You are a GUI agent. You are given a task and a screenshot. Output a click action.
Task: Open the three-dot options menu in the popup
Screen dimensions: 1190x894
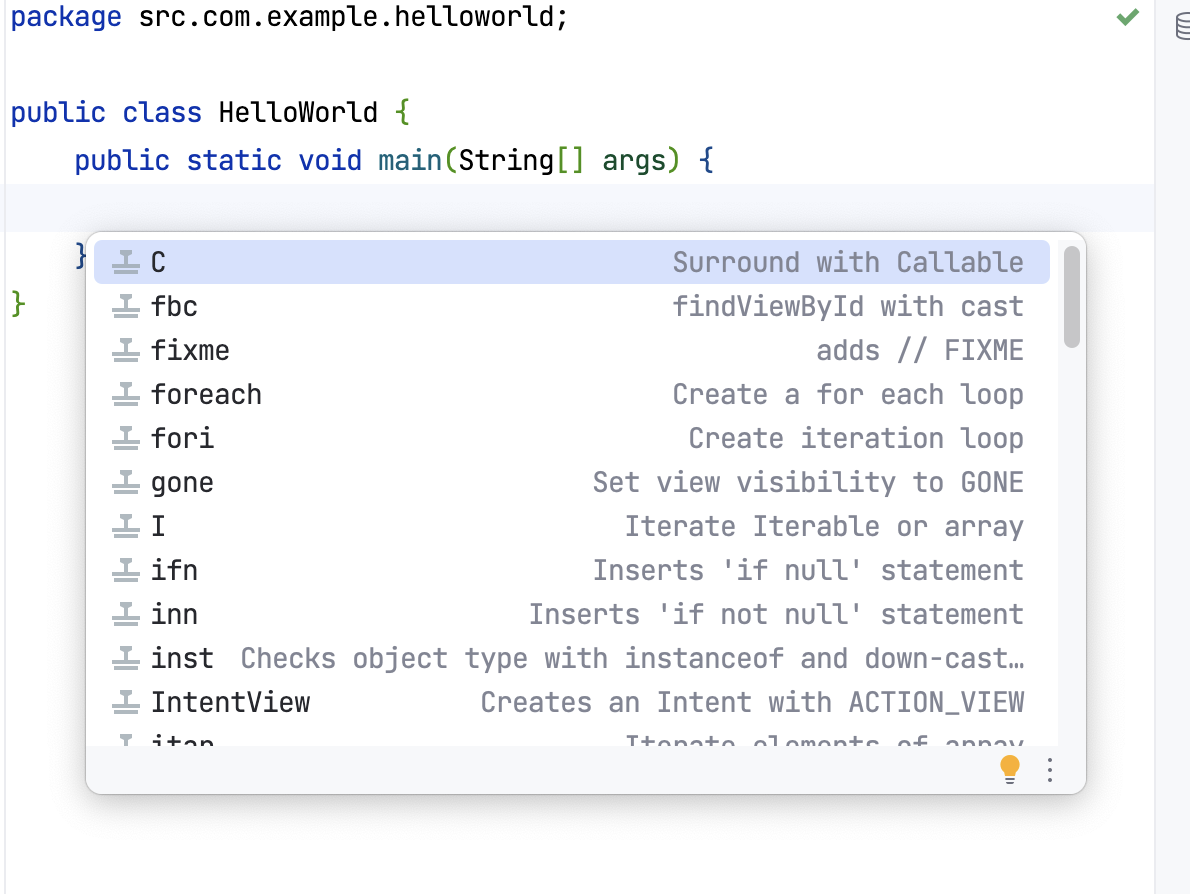[1049, 770]
